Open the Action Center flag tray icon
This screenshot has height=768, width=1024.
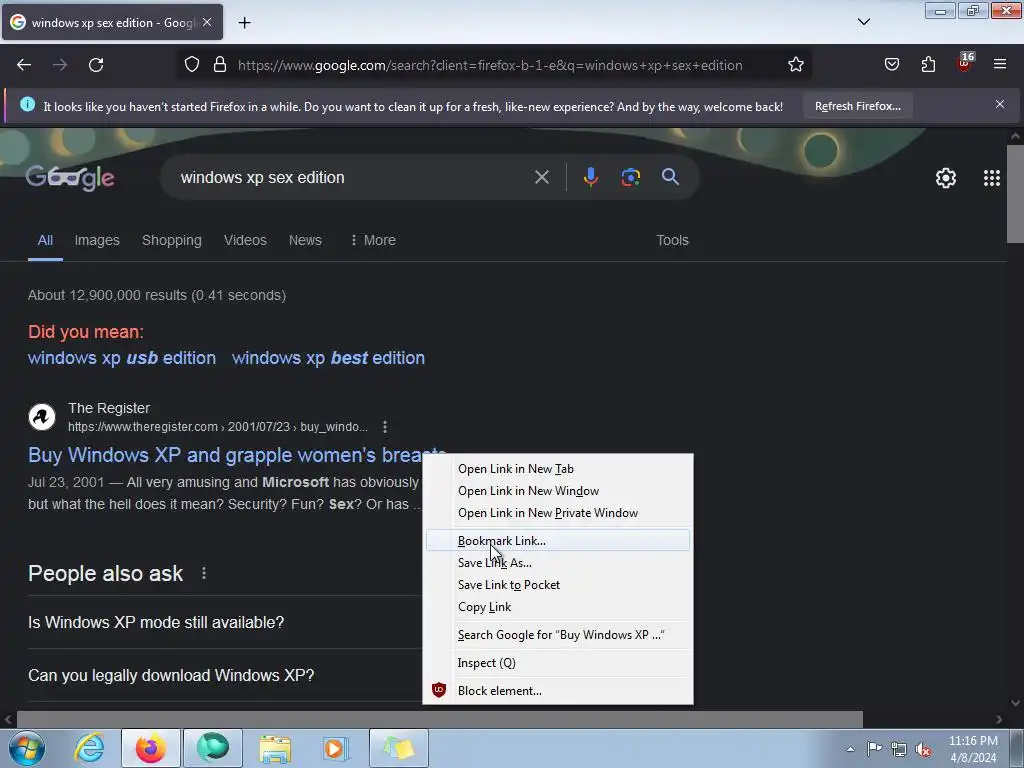(874, 749)
